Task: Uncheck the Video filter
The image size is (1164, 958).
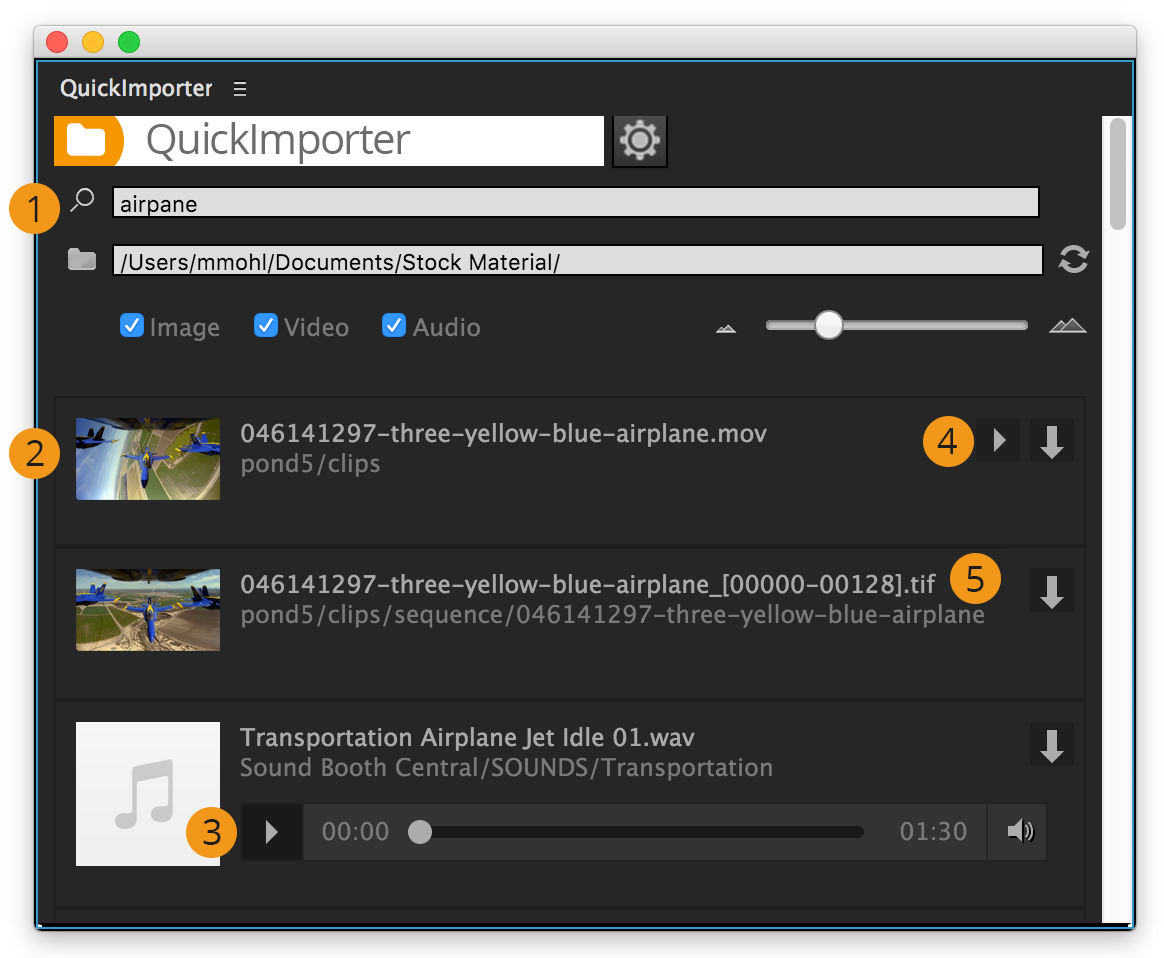Action: pyautogui.click(x=265, y=325)
